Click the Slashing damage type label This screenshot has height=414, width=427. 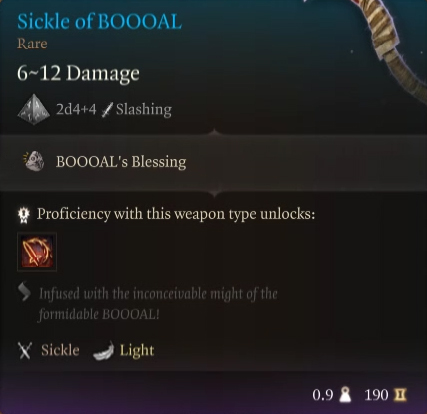click(x=144, y=109)
